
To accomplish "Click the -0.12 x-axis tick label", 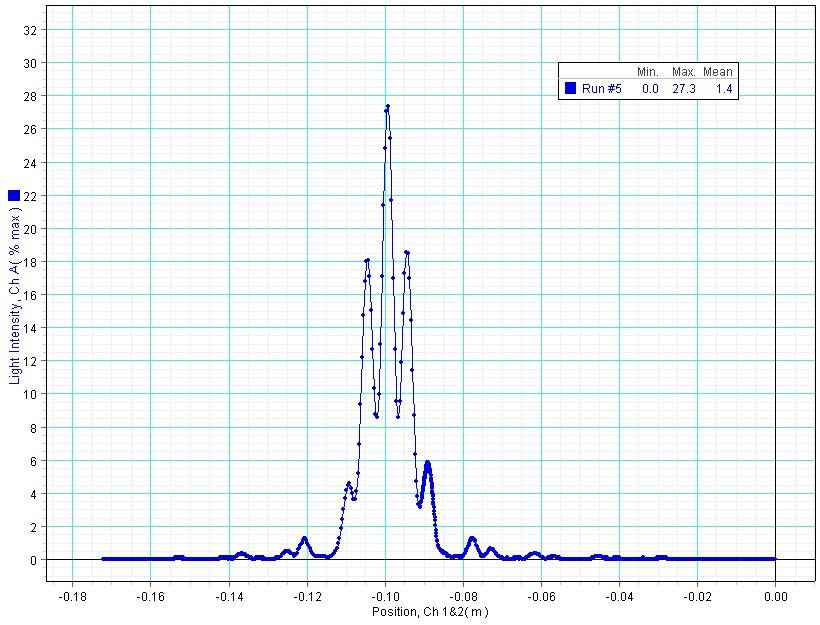I will pos(307,597).
